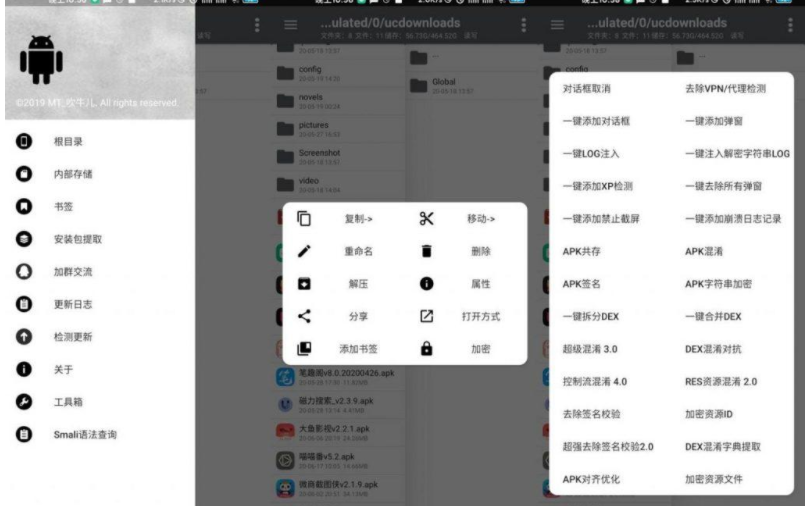Select 超强去除签名校验2.0 option

click(x=608, y=447)
